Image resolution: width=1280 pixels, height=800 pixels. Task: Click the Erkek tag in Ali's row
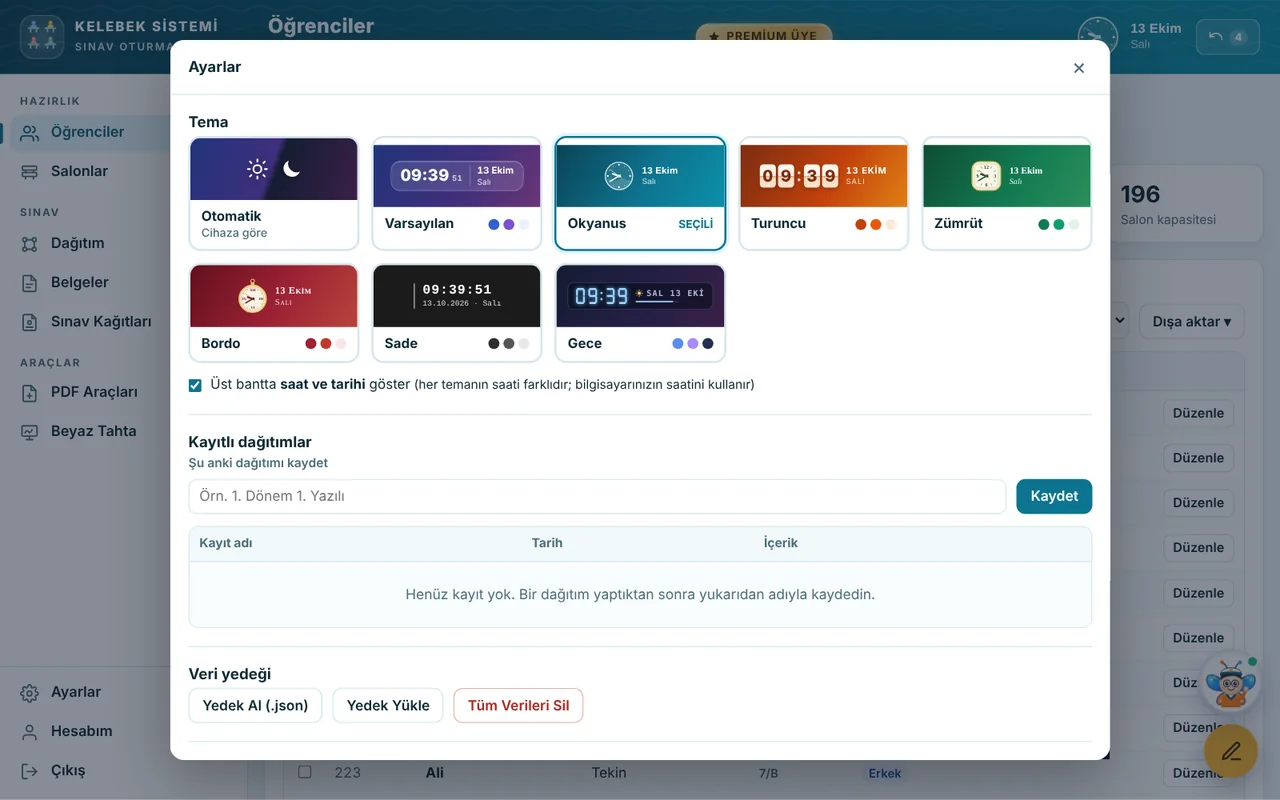click(885, 773)
